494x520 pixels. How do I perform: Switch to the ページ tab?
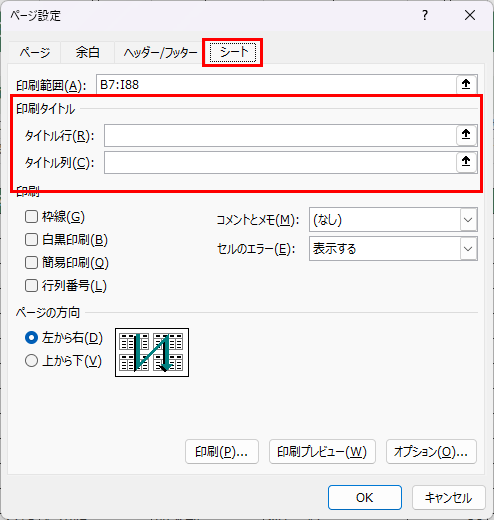coord(35,52)
